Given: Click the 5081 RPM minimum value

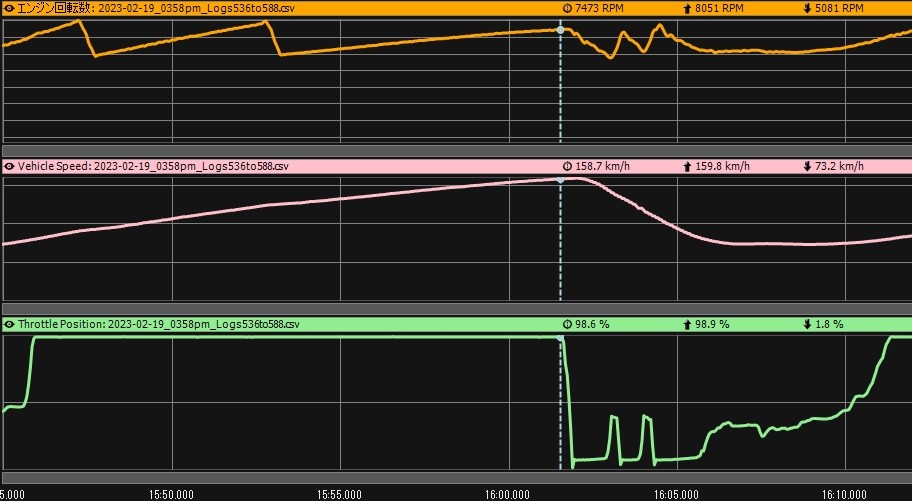Looking at the screenshot, I should tap(839, 8).
